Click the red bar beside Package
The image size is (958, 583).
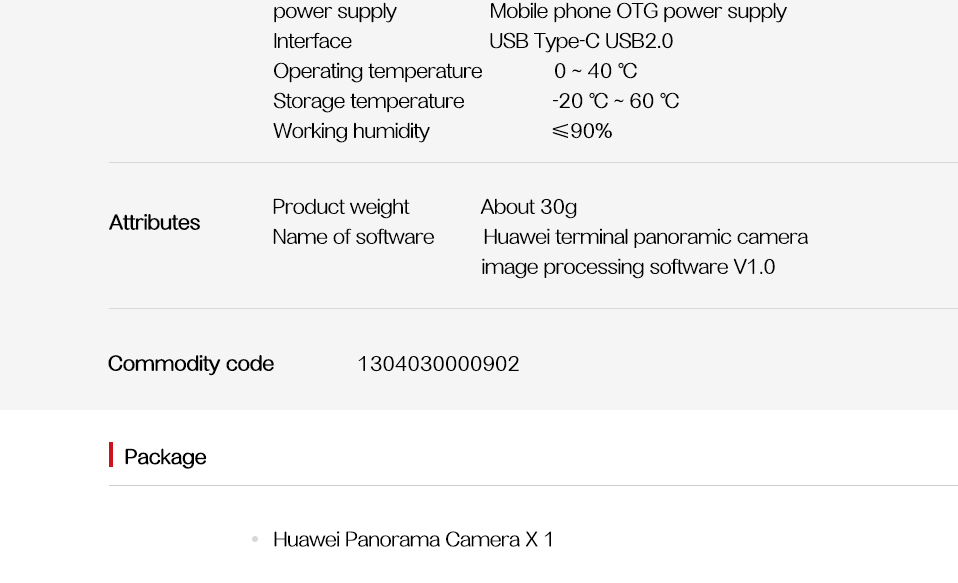111,455
